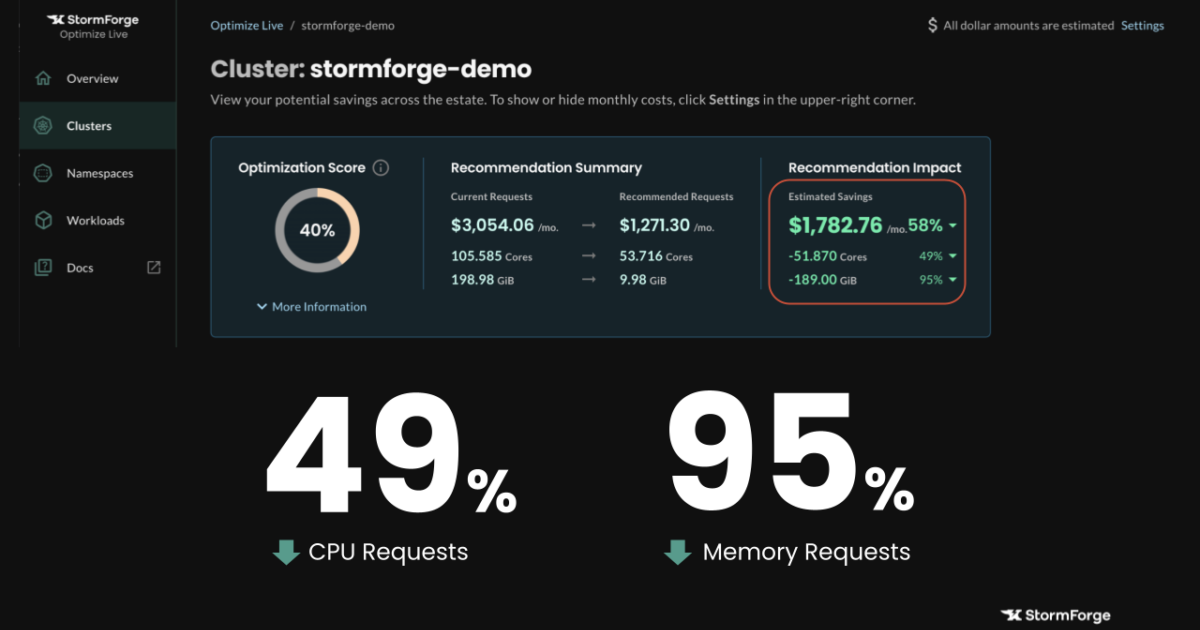
Task: Click the Docs external-link icon
Action: pyautogui.click(x=153, y=267)
